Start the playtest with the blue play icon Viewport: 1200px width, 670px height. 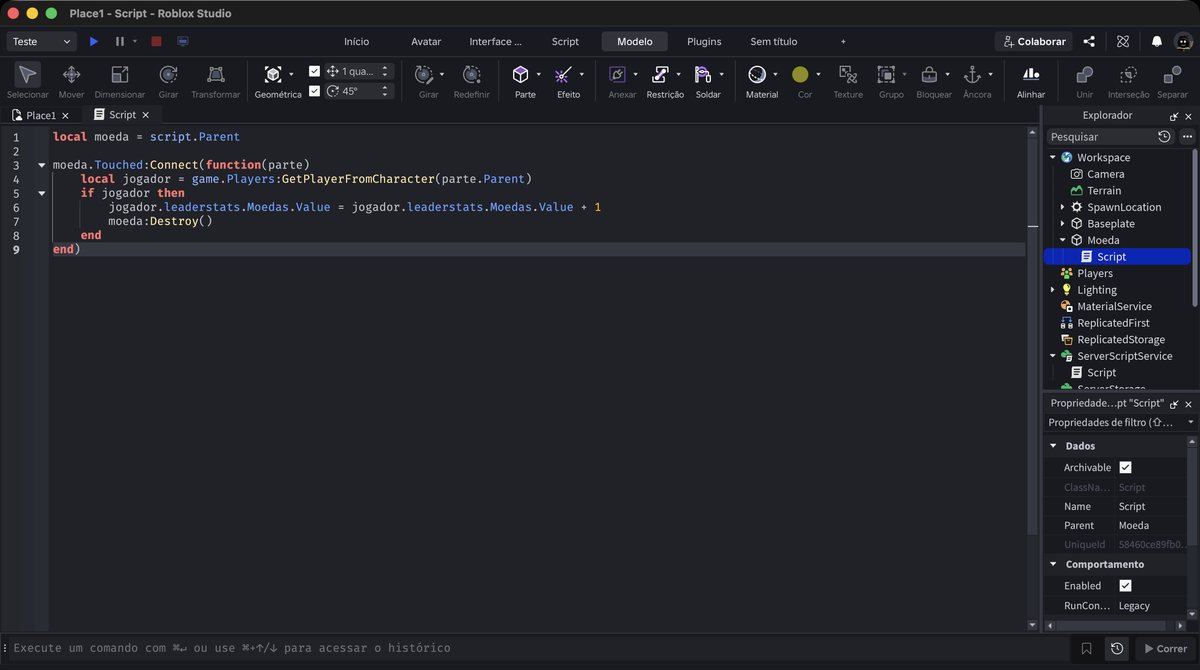click(94, 42)
